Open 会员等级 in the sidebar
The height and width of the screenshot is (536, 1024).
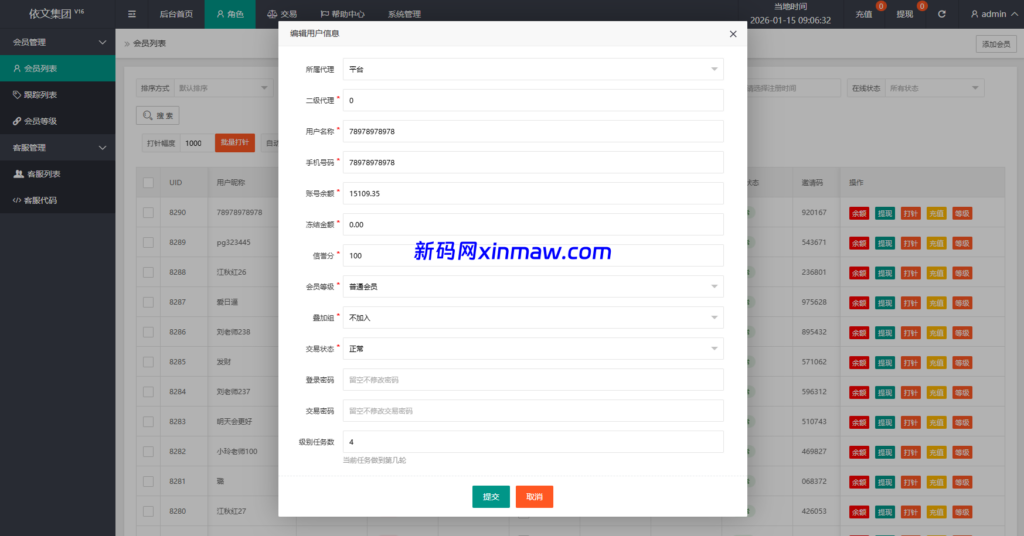coord(57,121)
